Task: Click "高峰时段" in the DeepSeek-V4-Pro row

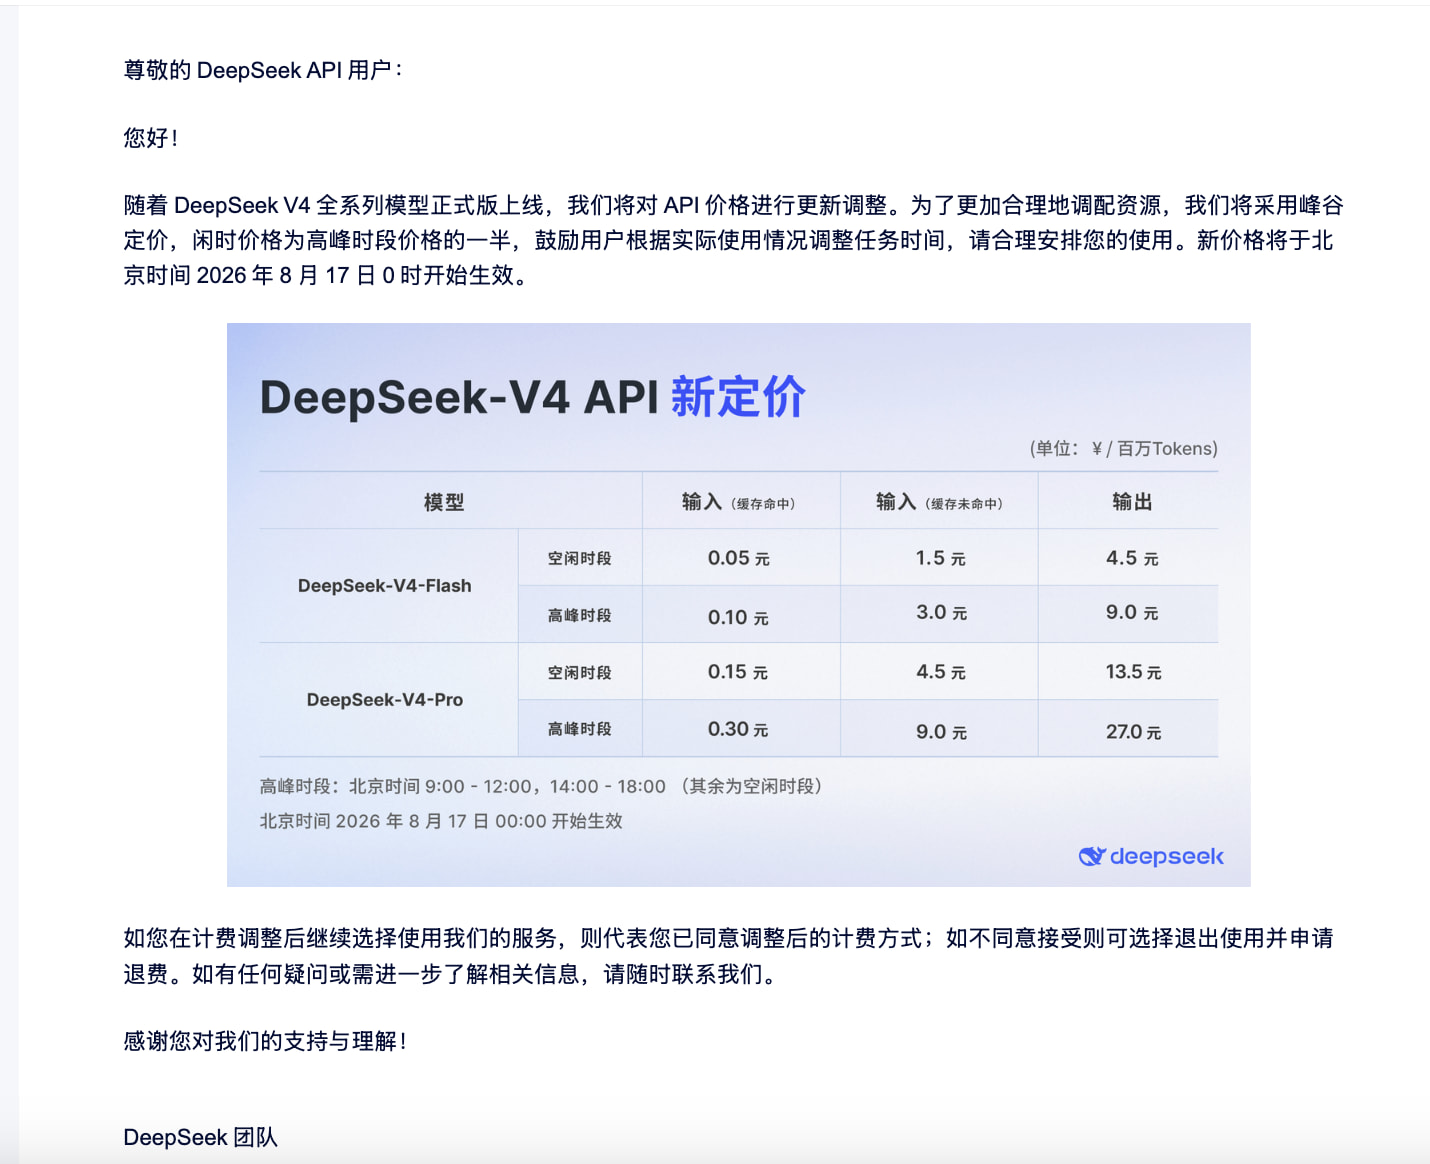Action: pos(579,729)
